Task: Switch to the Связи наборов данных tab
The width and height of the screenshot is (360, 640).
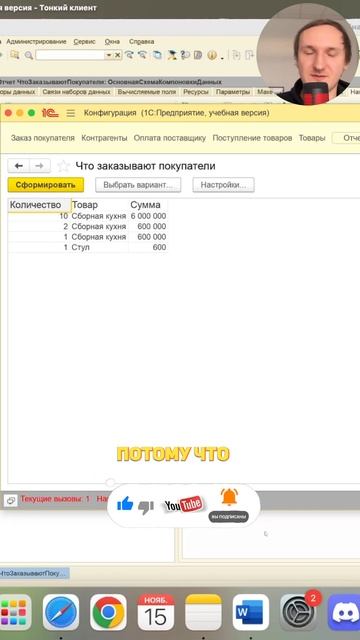Action: coord(76,92)
